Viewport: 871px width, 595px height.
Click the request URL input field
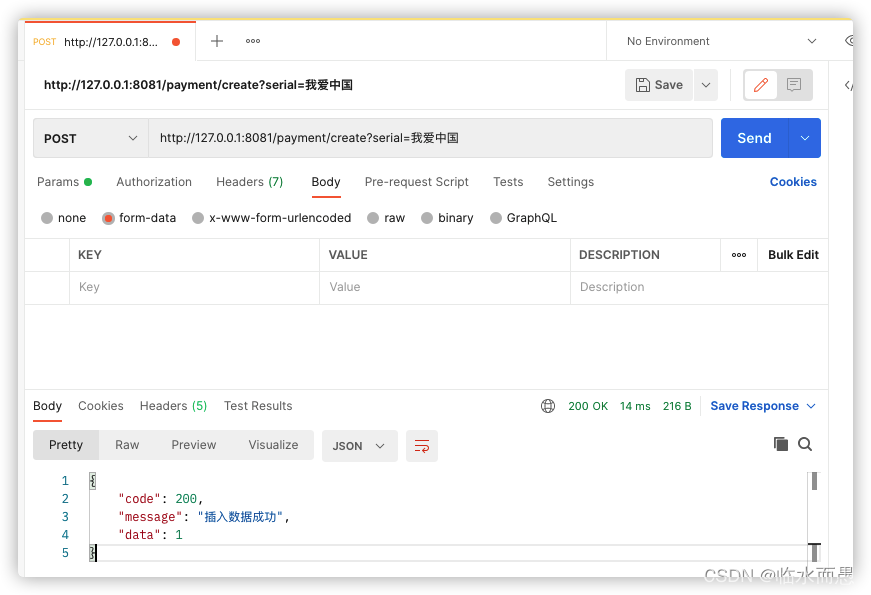coord(431,138)
